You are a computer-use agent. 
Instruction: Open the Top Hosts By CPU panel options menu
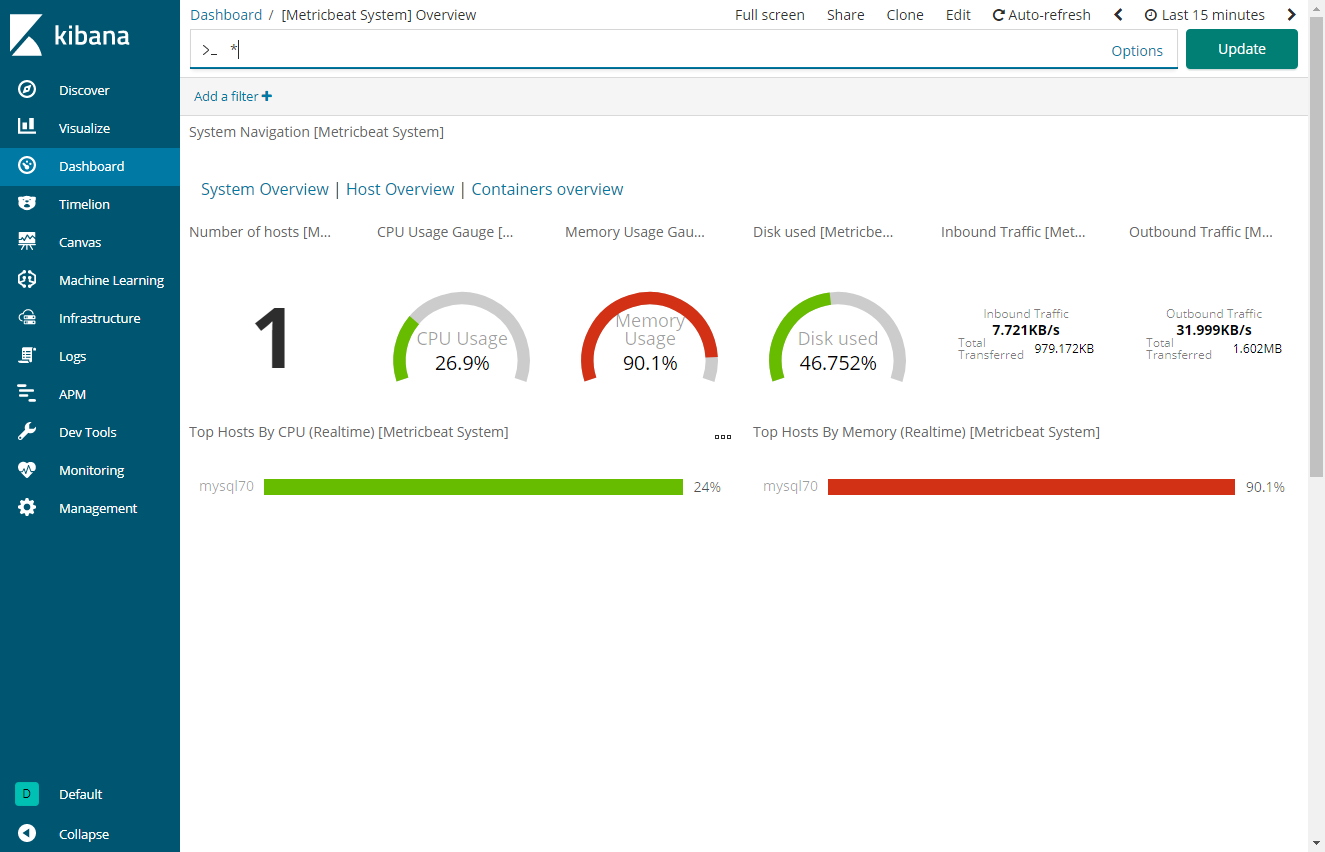coord(723,437)
